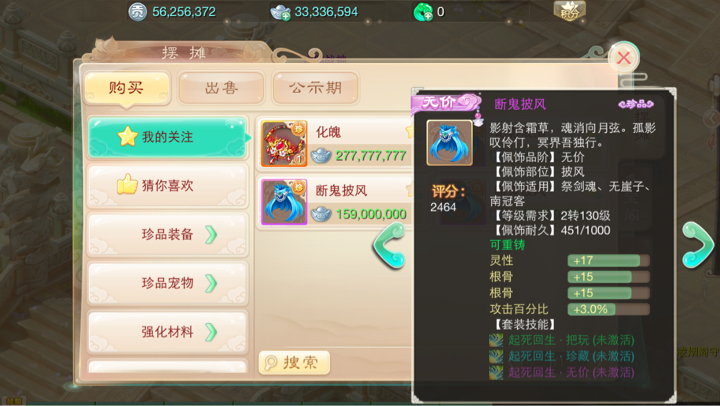Expand the 强化材料 category
This screenshot has width=720, height=406.
(x=168, y=332)
